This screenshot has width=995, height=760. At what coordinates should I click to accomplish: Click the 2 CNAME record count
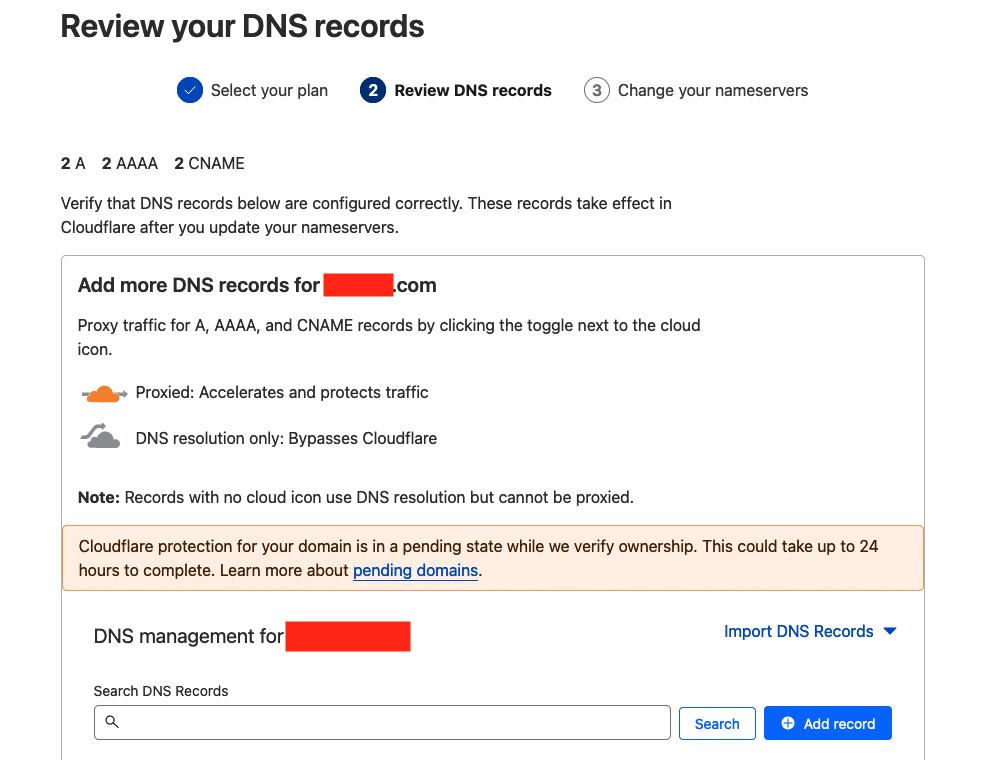(x=209, y=163)
